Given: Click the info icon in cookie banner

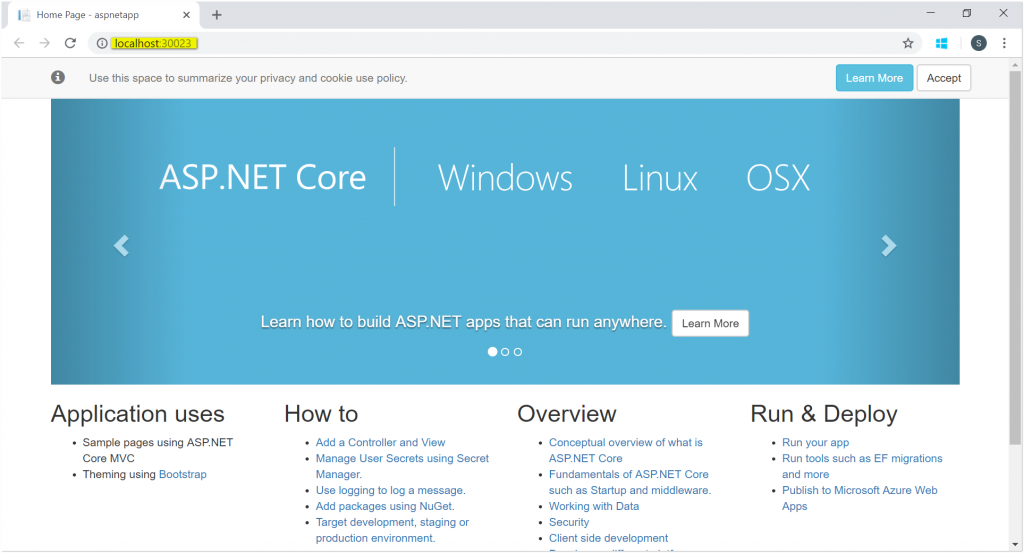Looking at the screenshot, I should click(x=58, y=78).
